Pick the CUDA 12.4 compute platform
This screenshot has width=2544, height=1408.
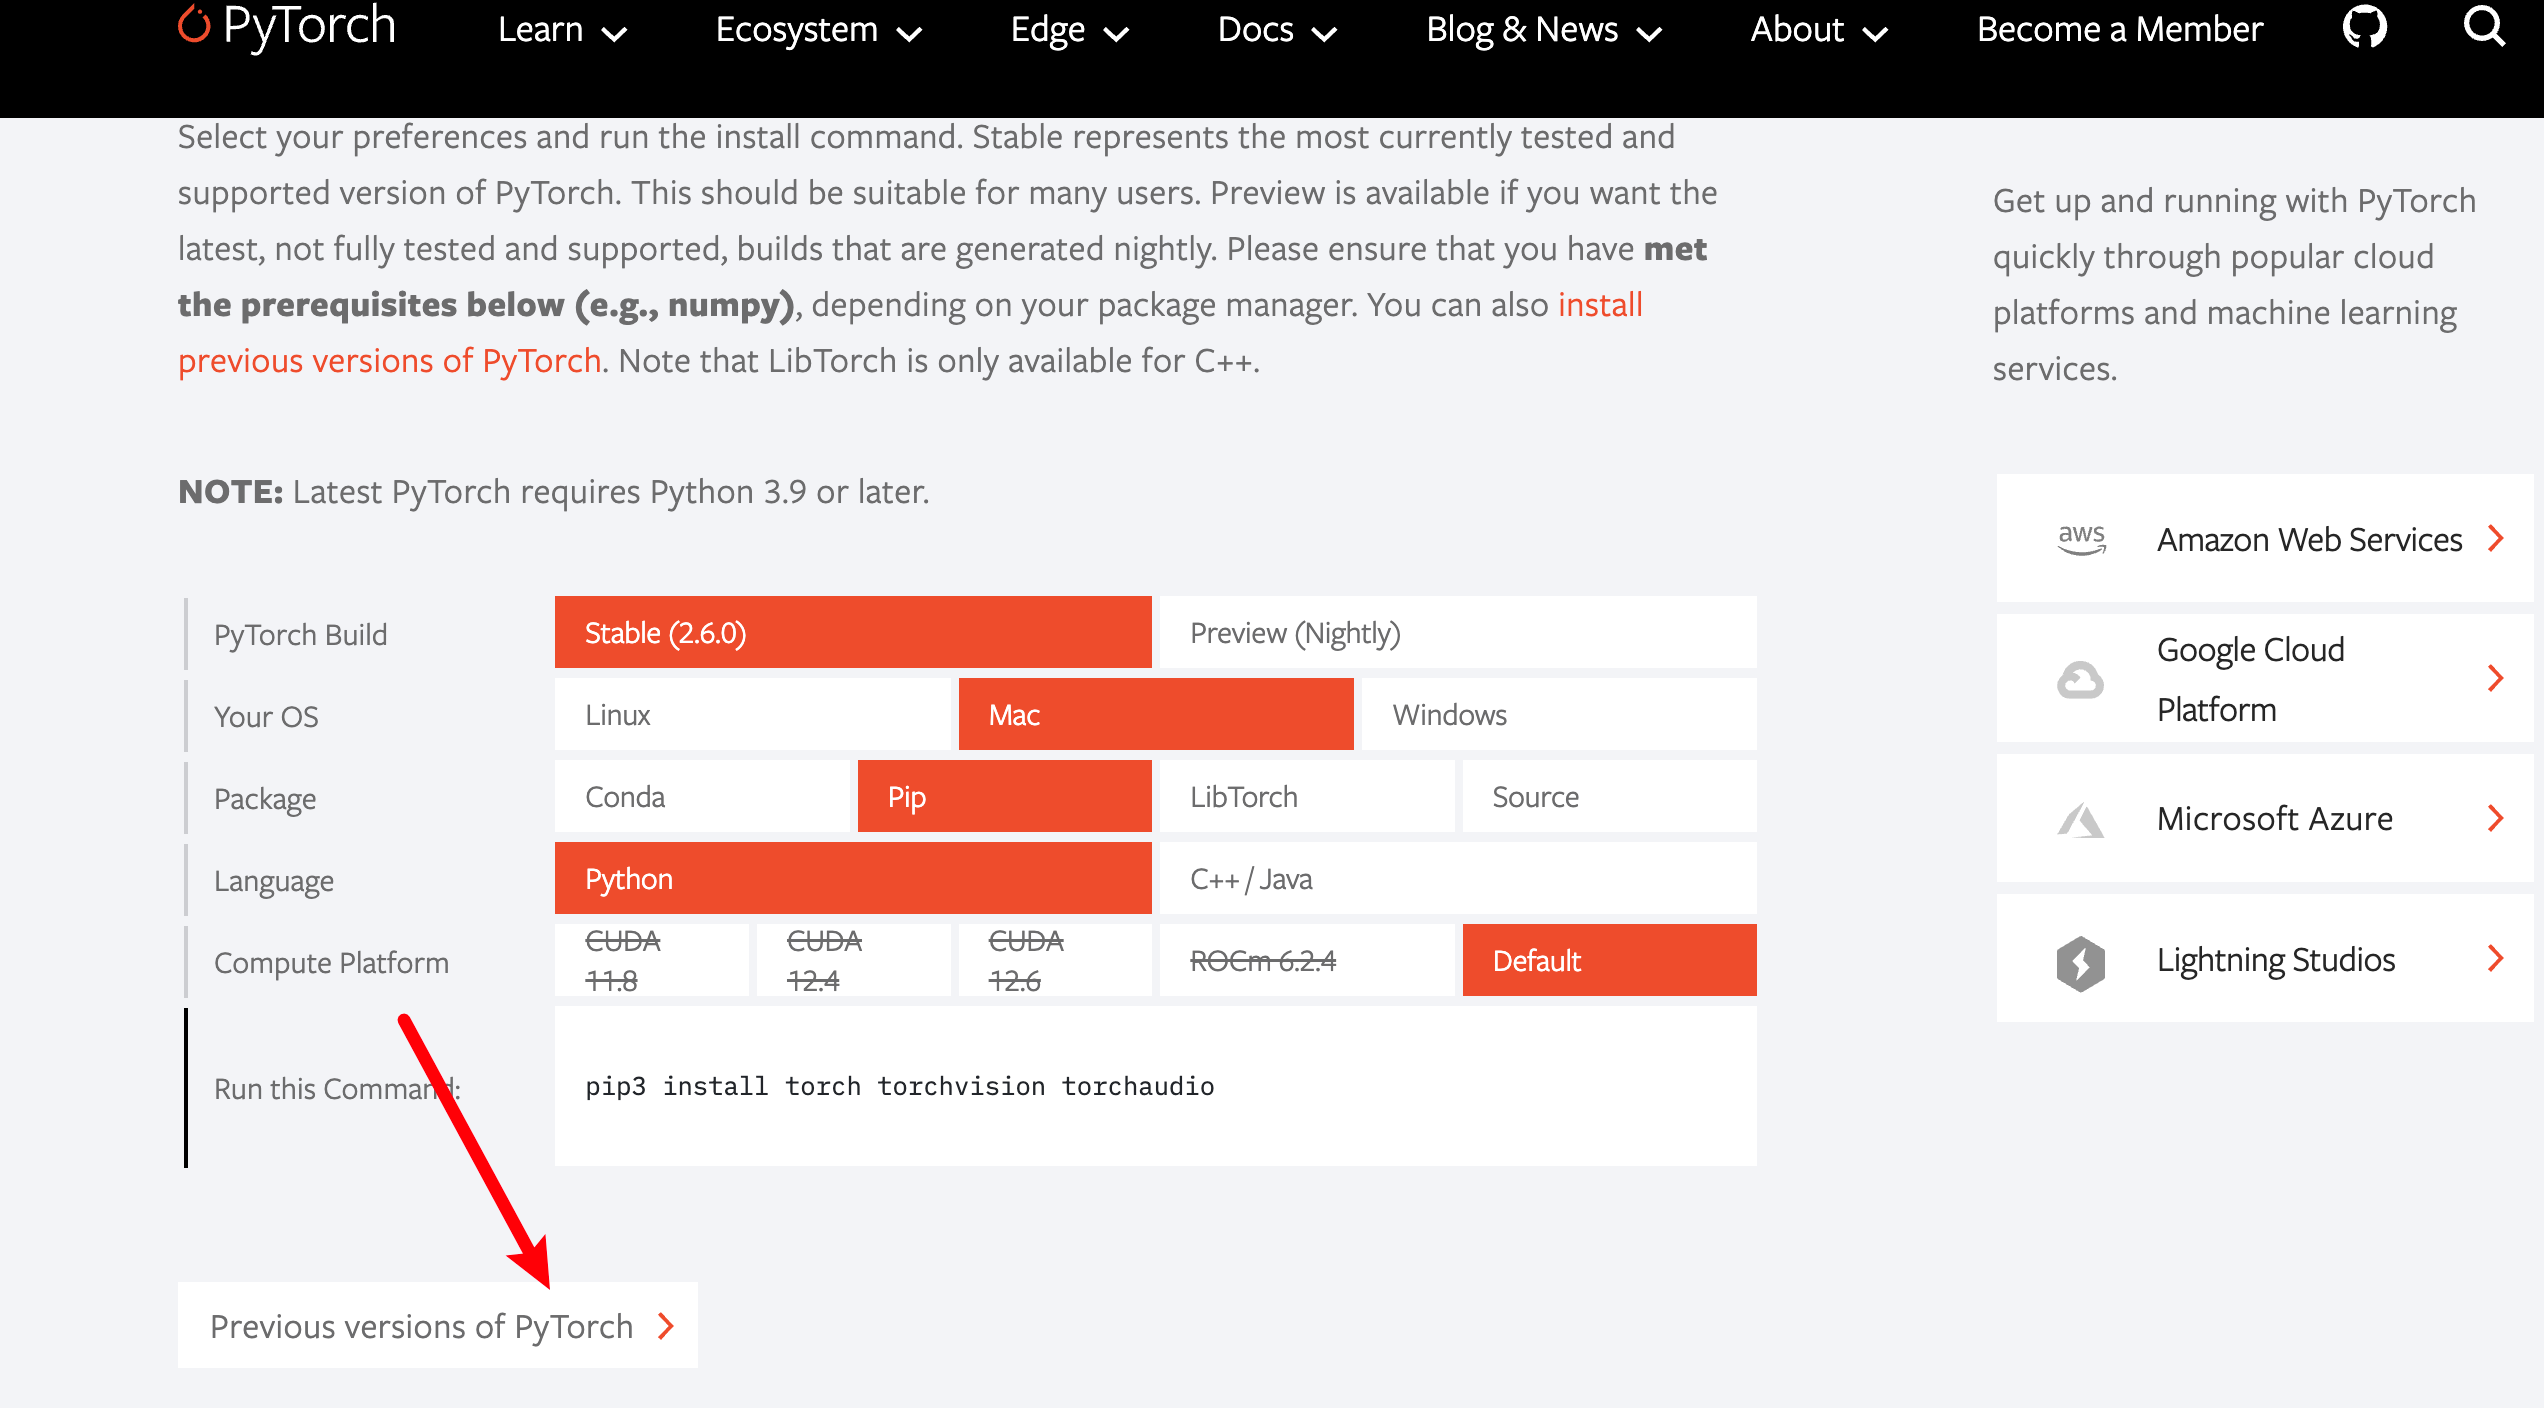tap(853, 960)
